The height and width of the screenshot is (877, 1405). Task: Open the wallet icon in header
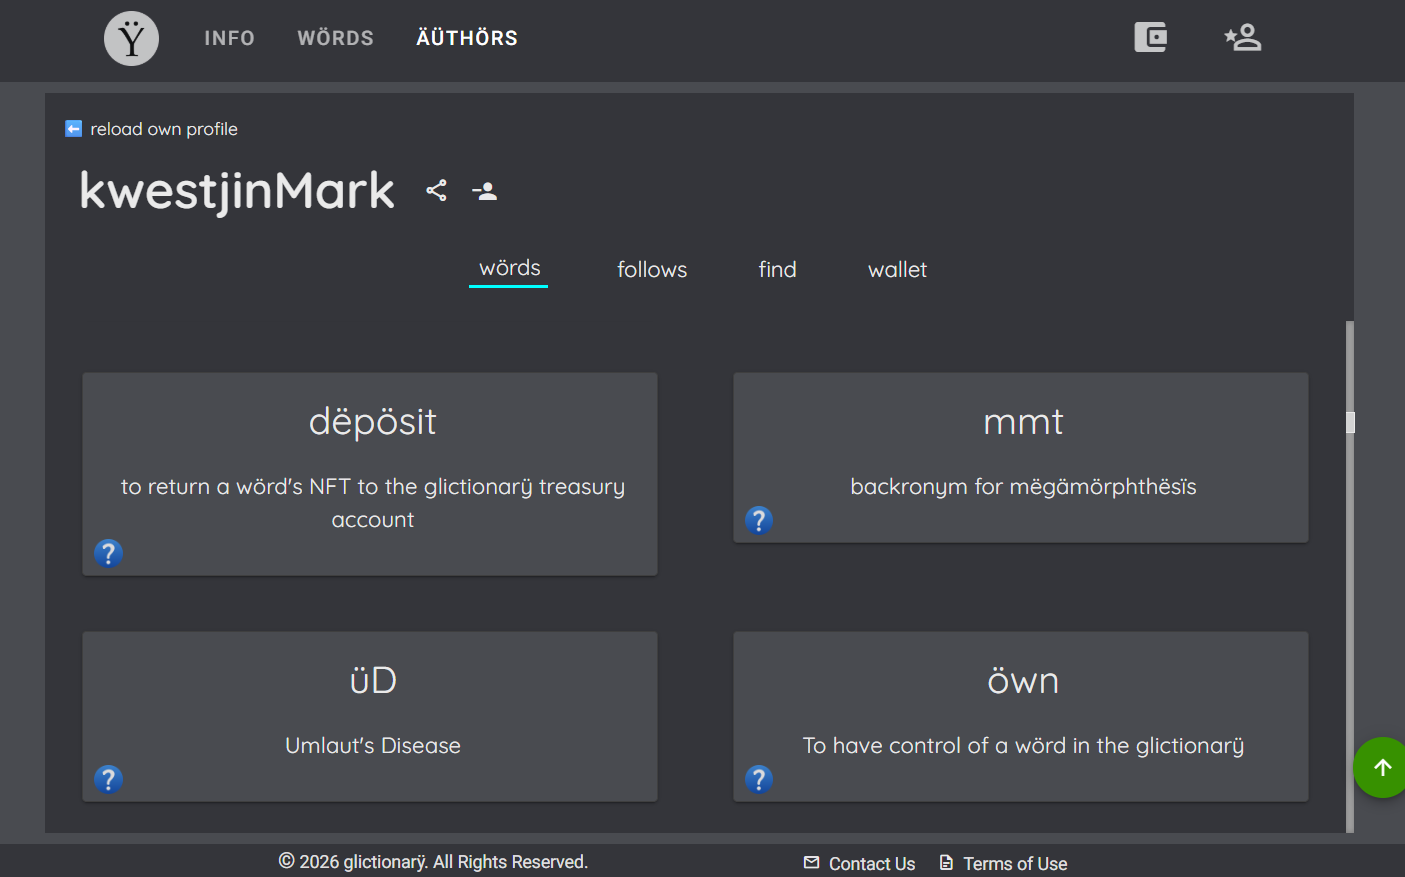pos(1150,38)
